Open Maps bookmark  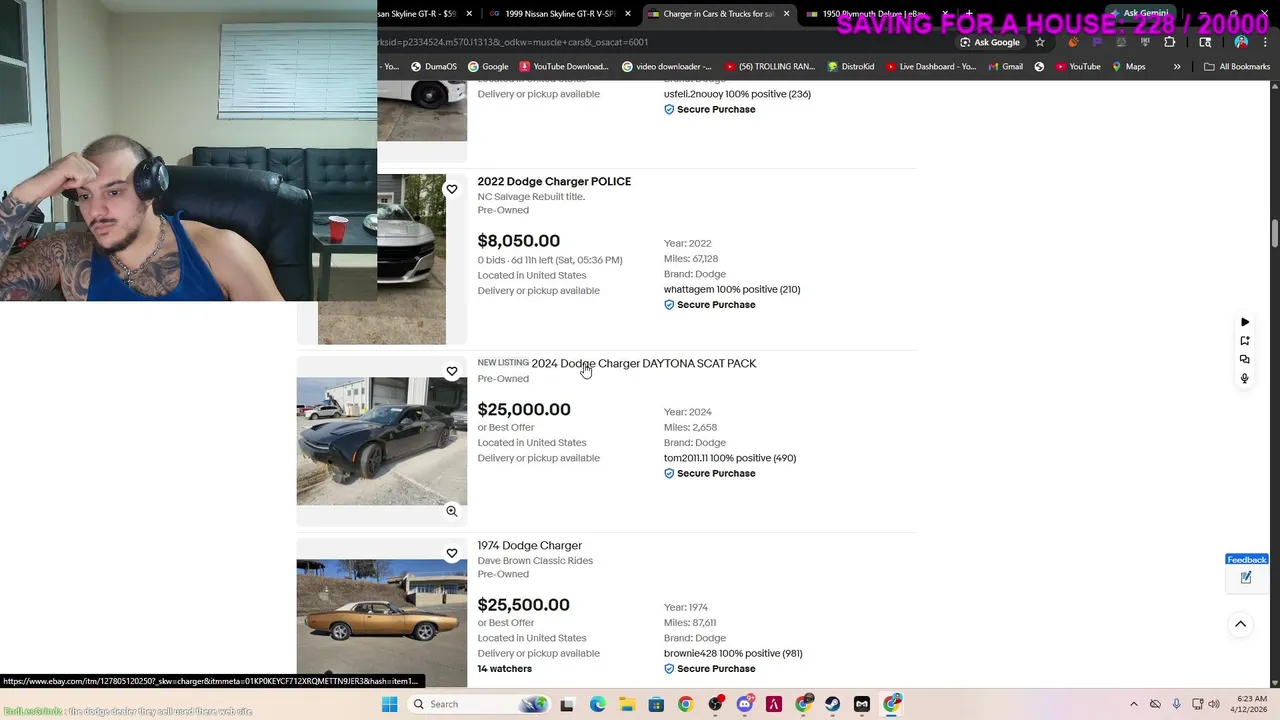coord(1129,67)
